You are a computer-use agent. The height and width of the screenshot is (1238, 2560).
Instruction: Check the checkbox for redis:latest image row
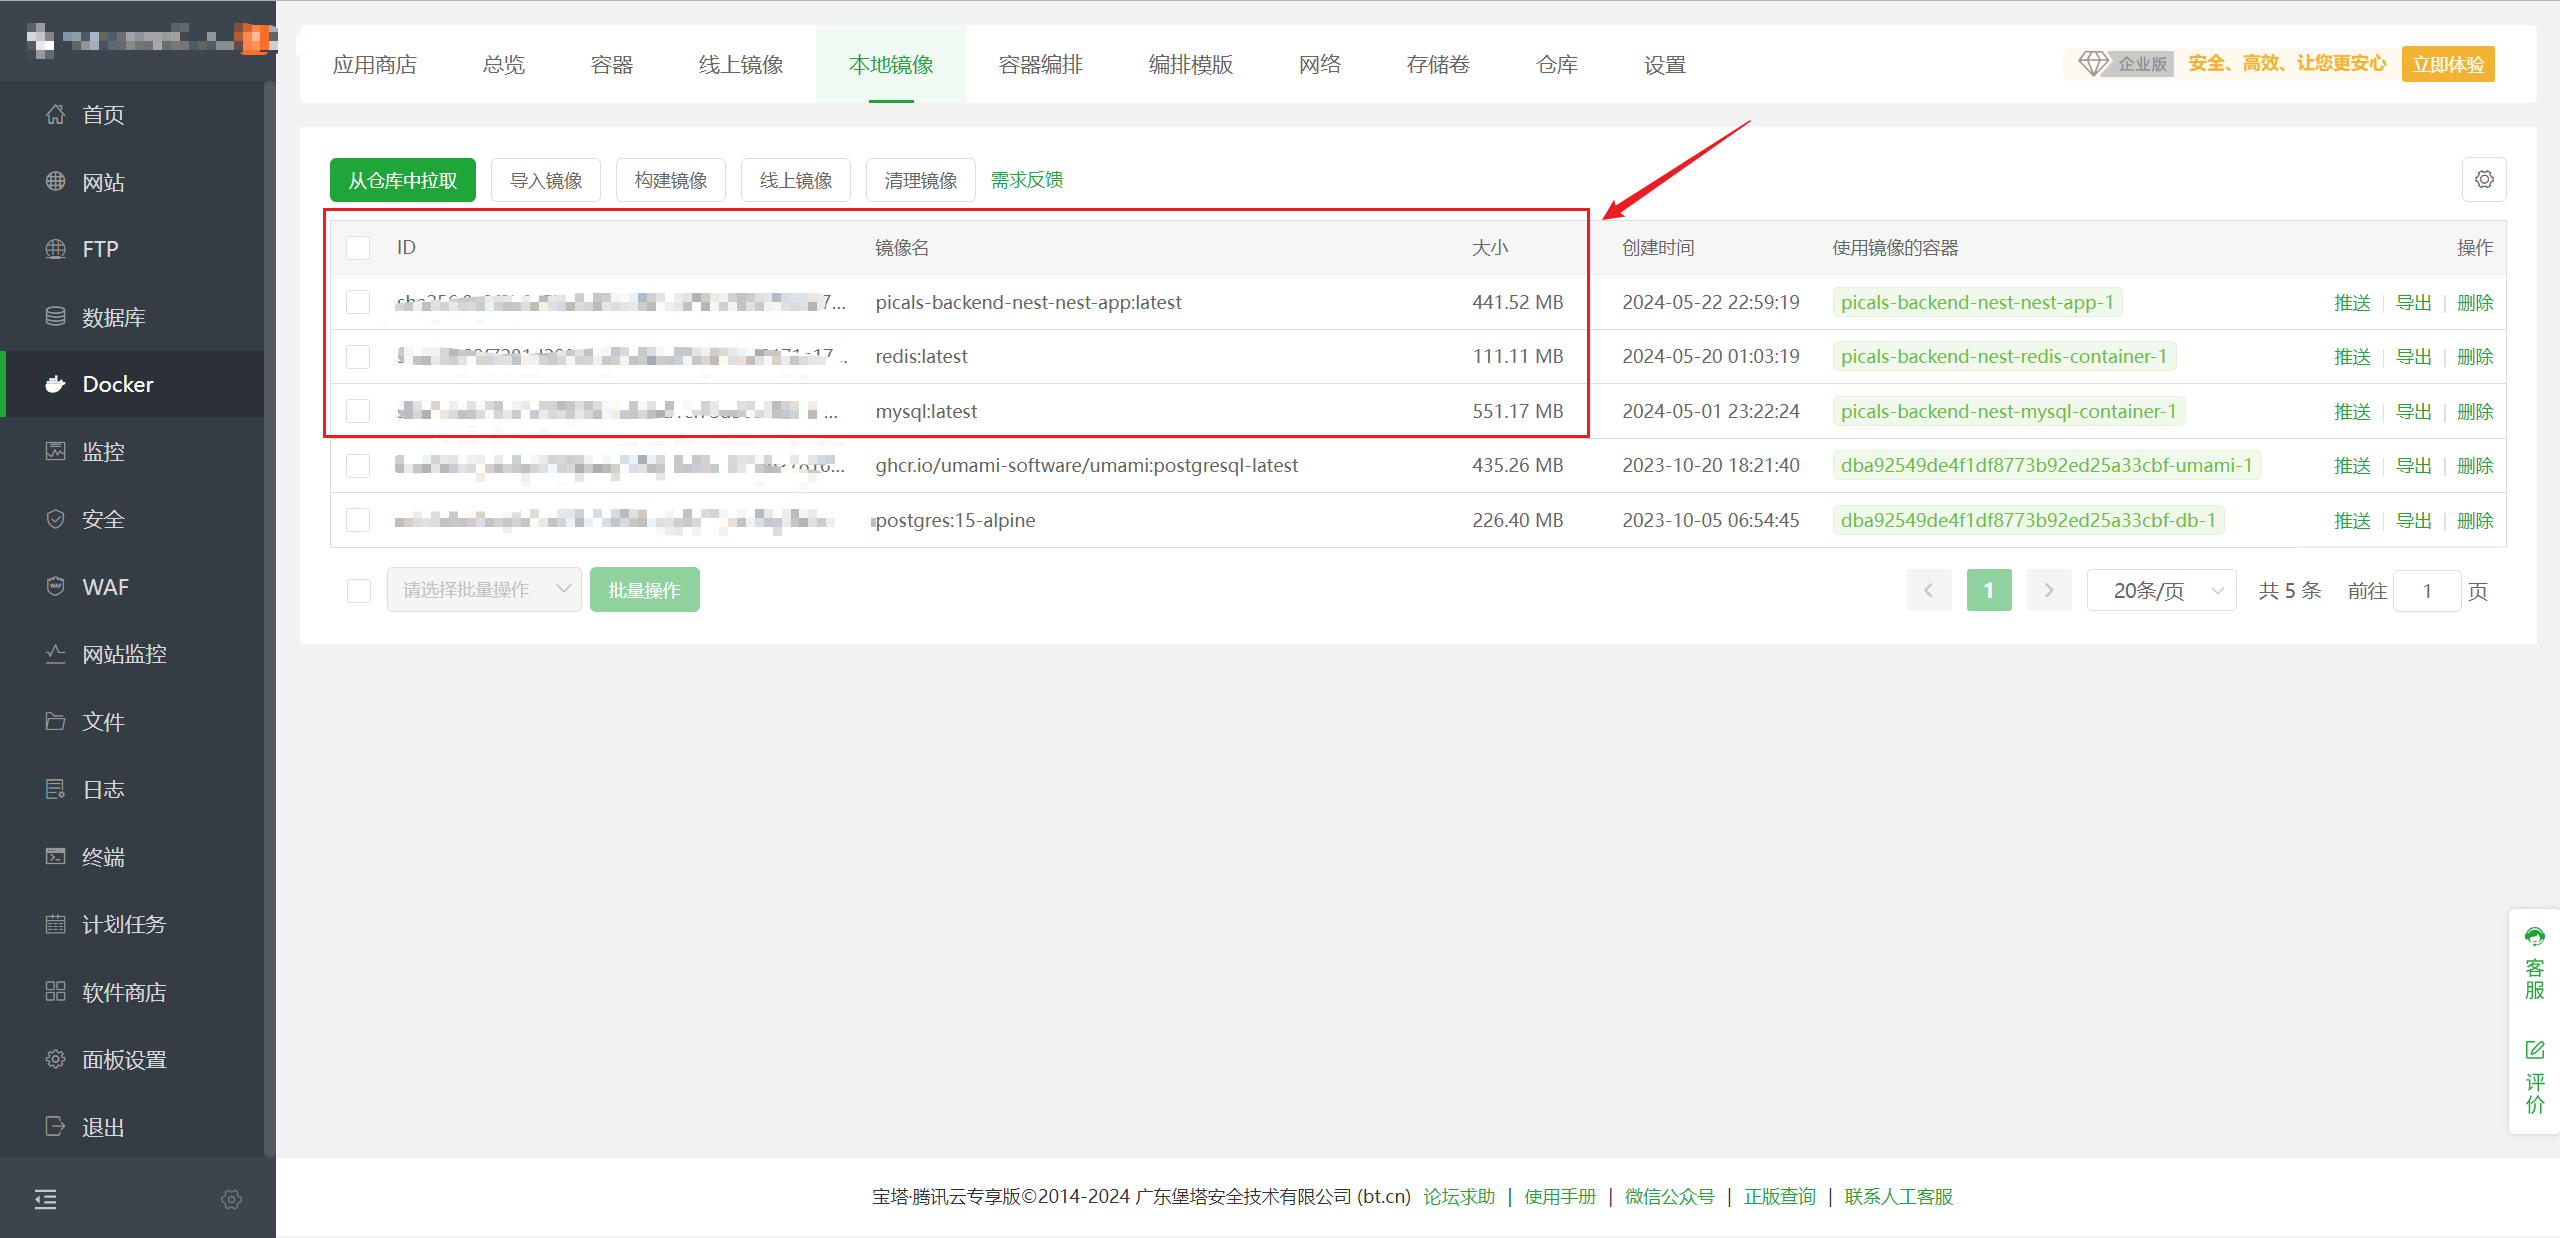[x=358, y=356]
